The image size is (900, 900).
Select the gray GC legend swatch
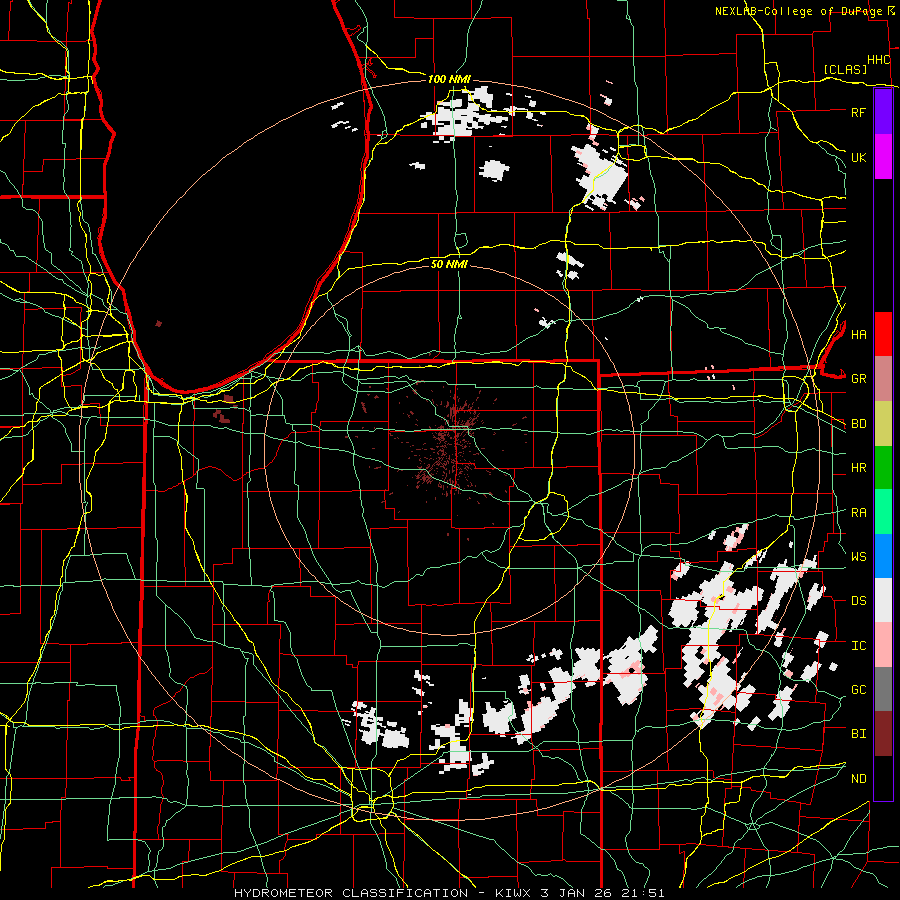[883, 689]
